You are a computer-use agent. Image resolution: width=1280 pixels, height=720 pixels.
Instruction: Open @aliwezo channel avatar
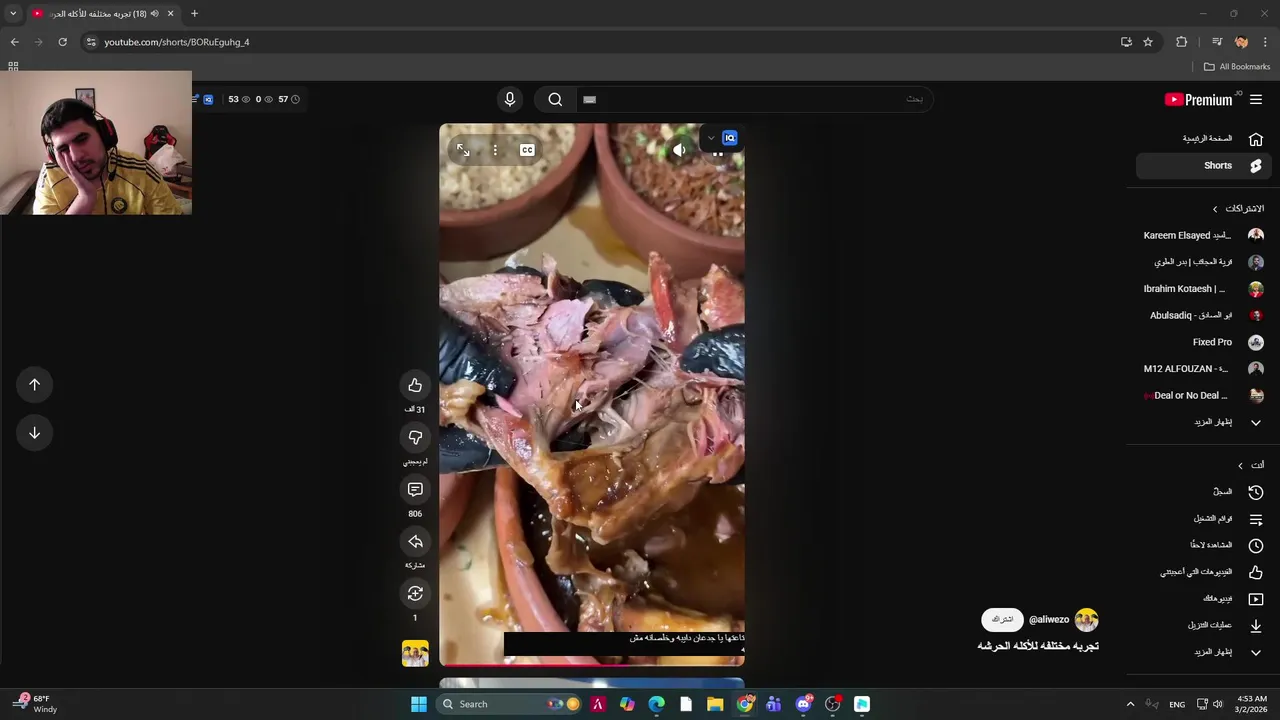point(1087,620)
